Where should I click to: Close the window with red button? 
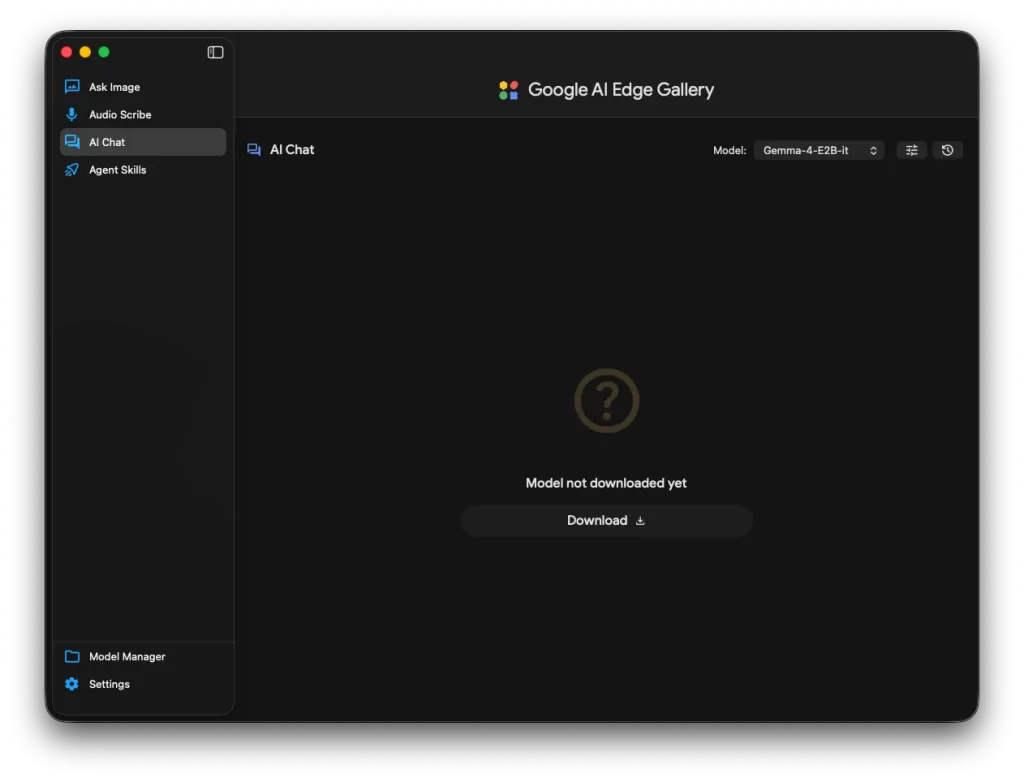pyautogui.click(x=67, y=52)
